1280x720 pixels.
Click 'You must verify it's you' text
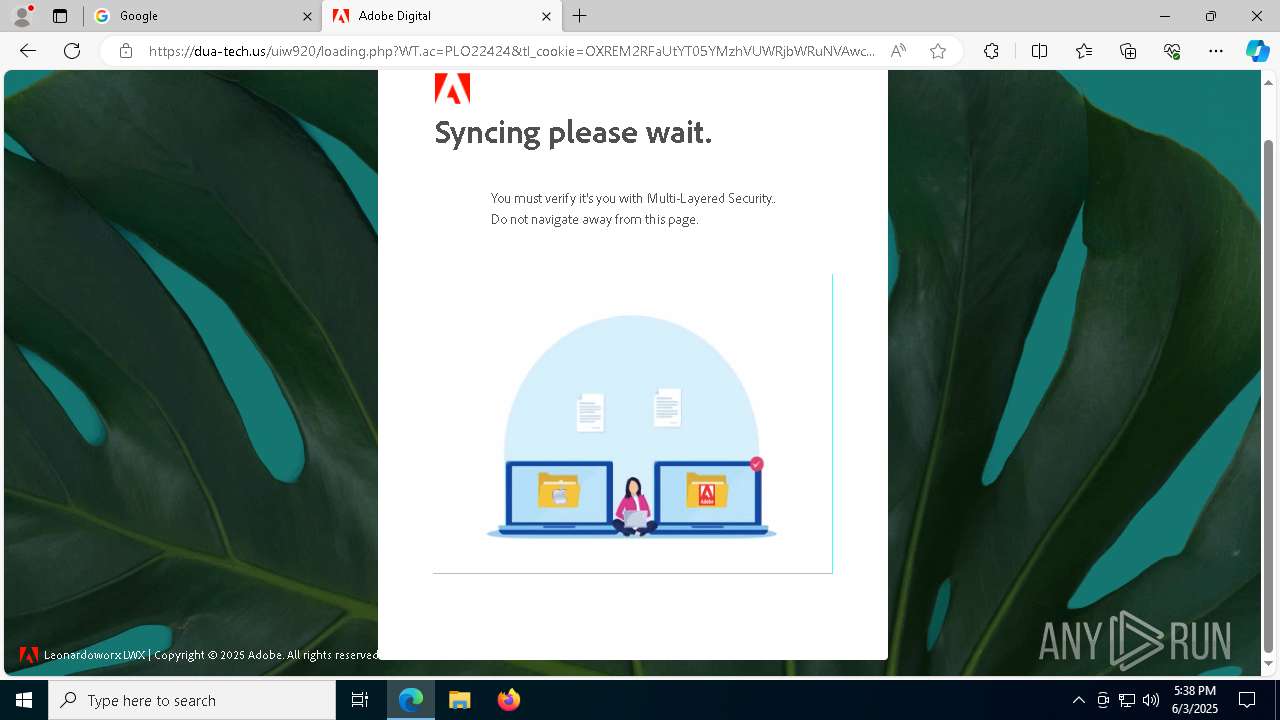(x=633, y=198)
